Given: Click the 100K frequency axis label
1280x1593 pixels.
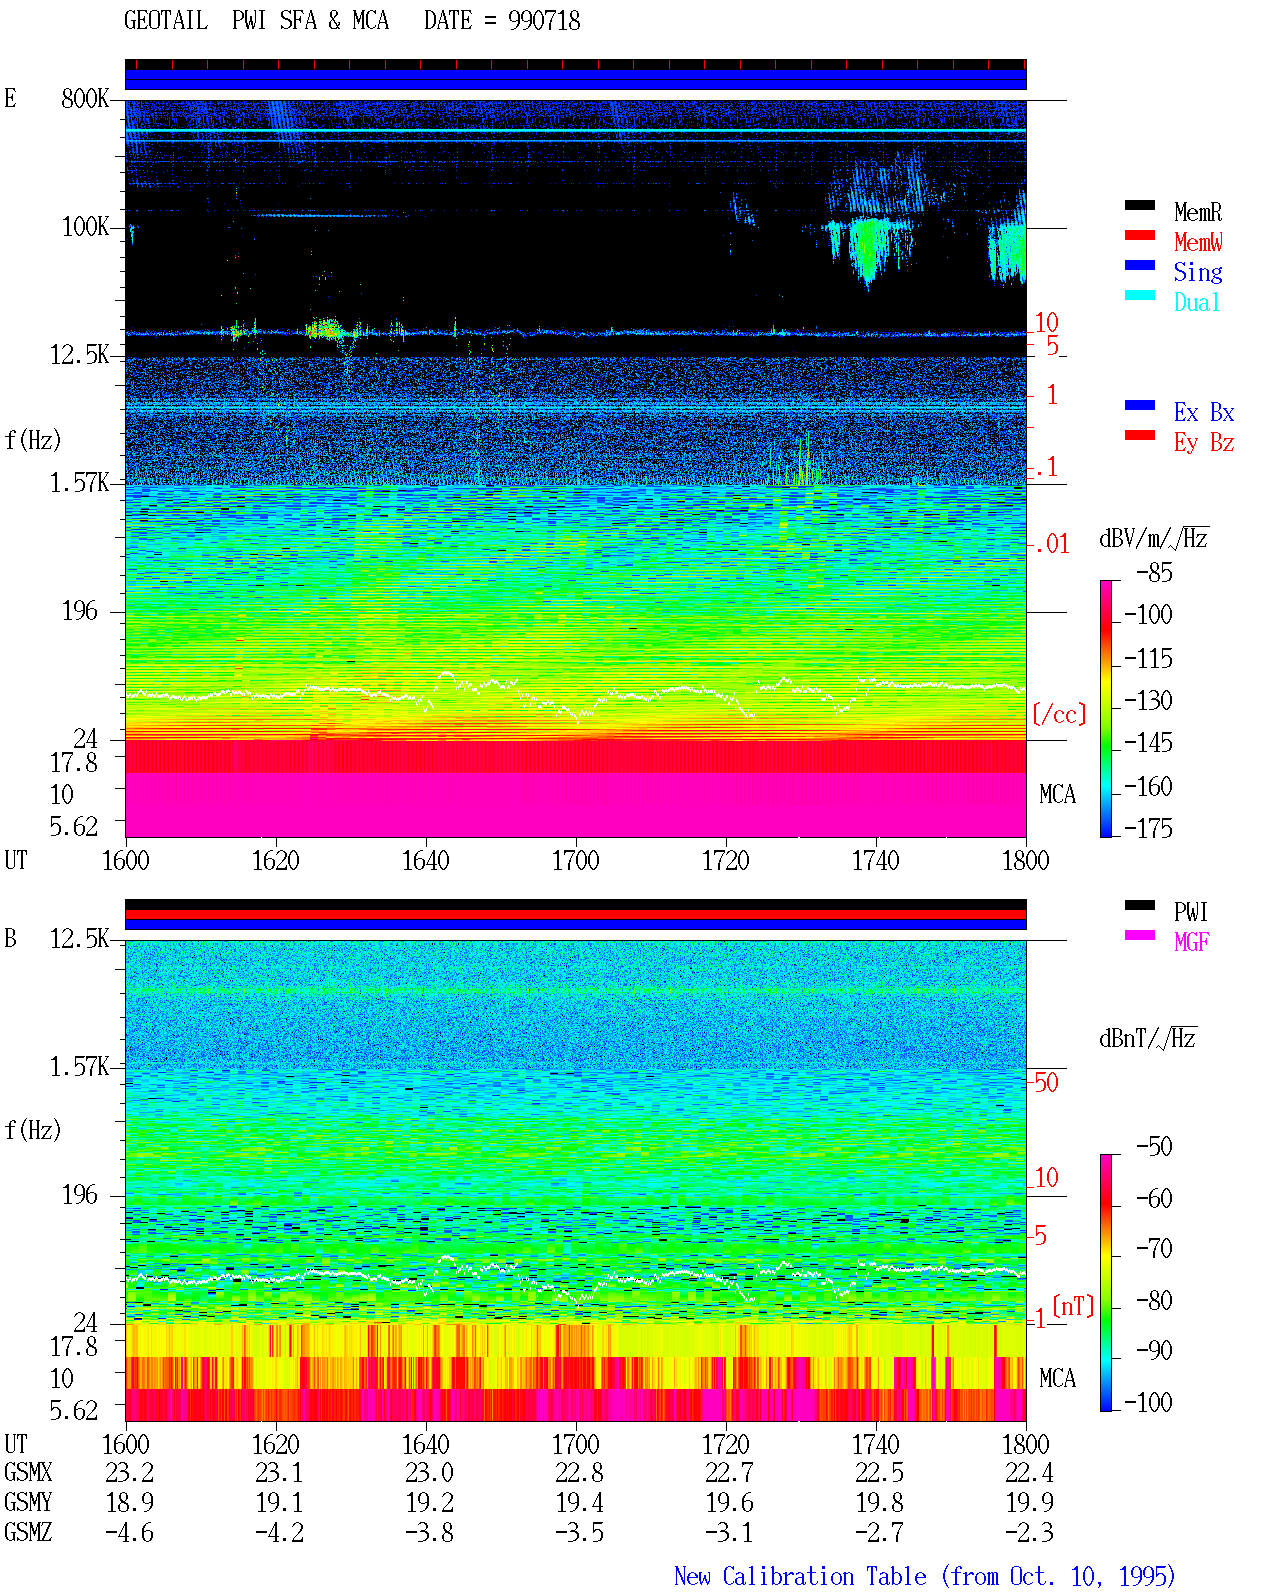Looking at the screenshot, I should 85,227.
